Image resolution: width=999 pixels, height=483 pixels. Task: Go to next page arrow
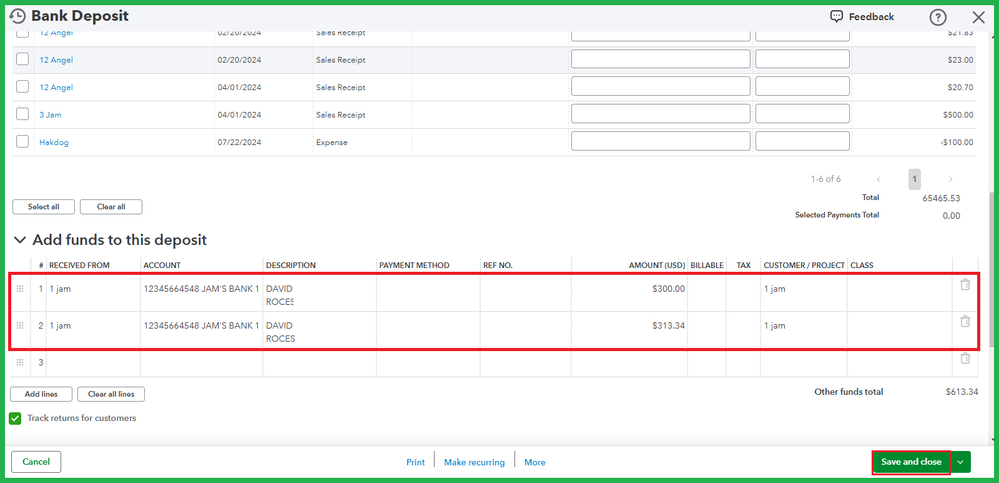tap(951, 179)
